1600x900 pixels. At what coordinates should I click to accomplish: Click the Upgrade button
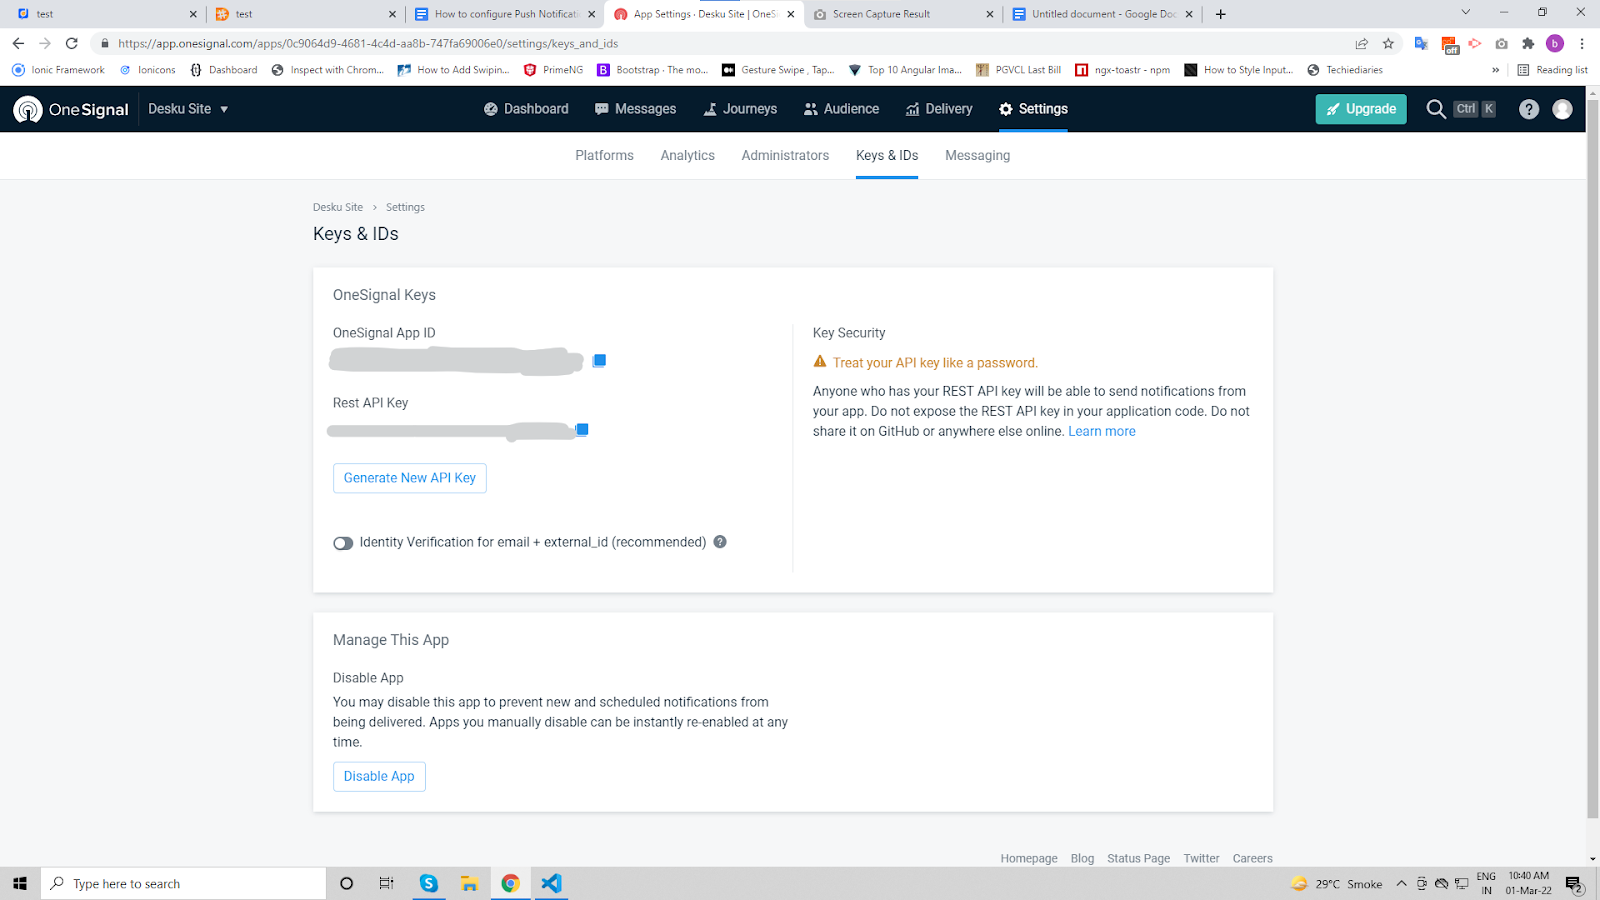(x=1361, y=109)
